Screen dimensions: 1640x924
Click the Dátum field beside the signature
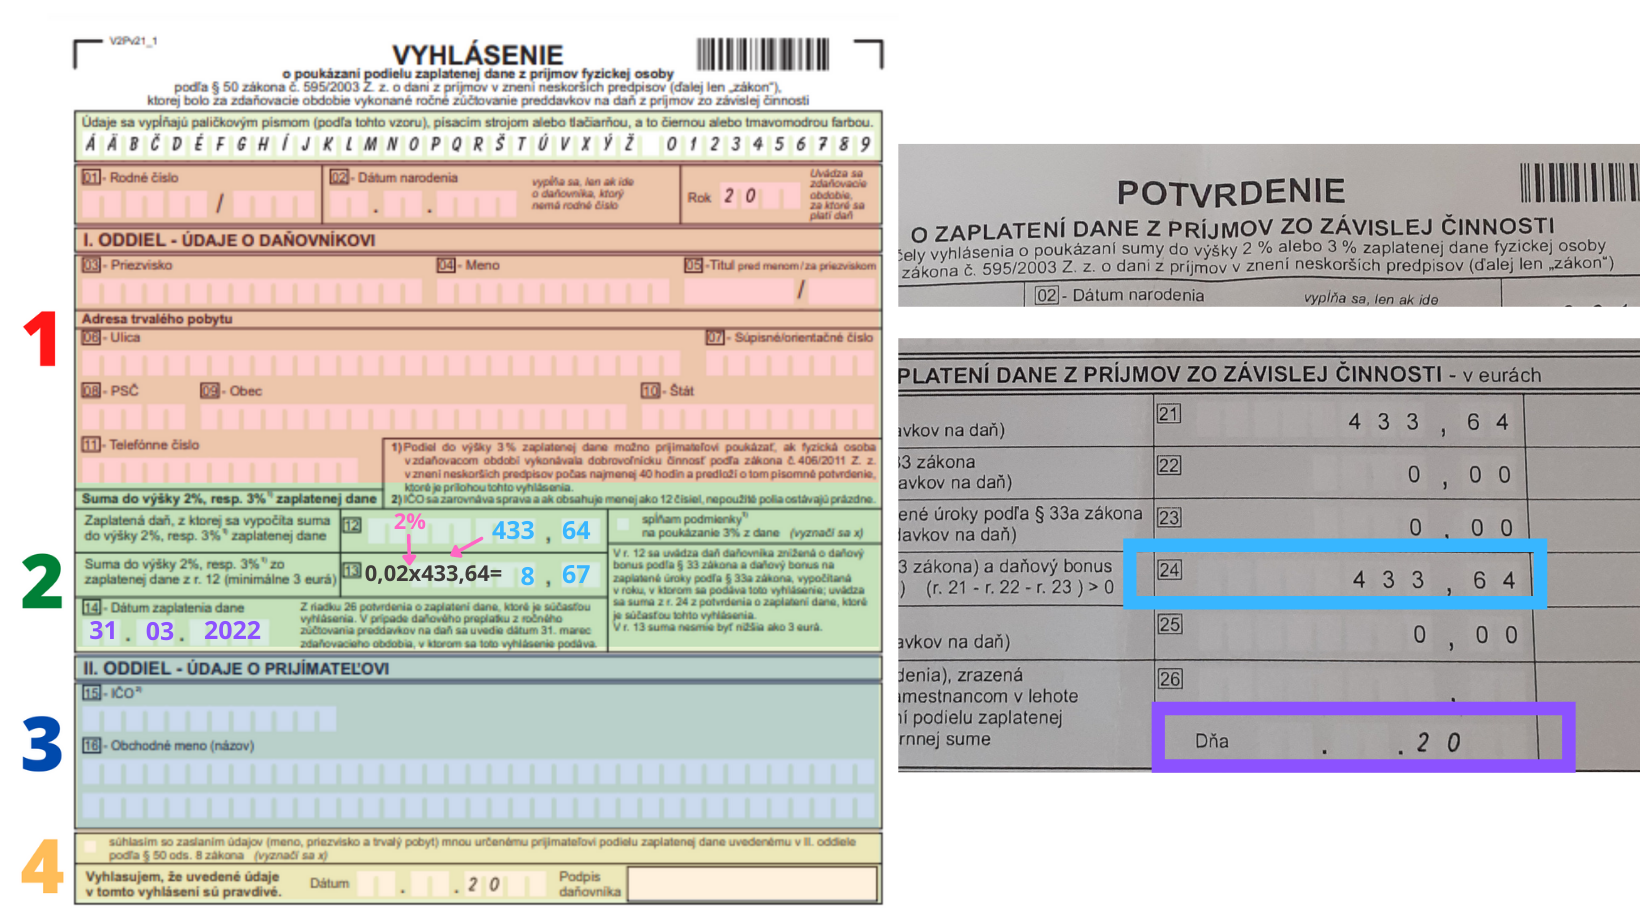450,884
